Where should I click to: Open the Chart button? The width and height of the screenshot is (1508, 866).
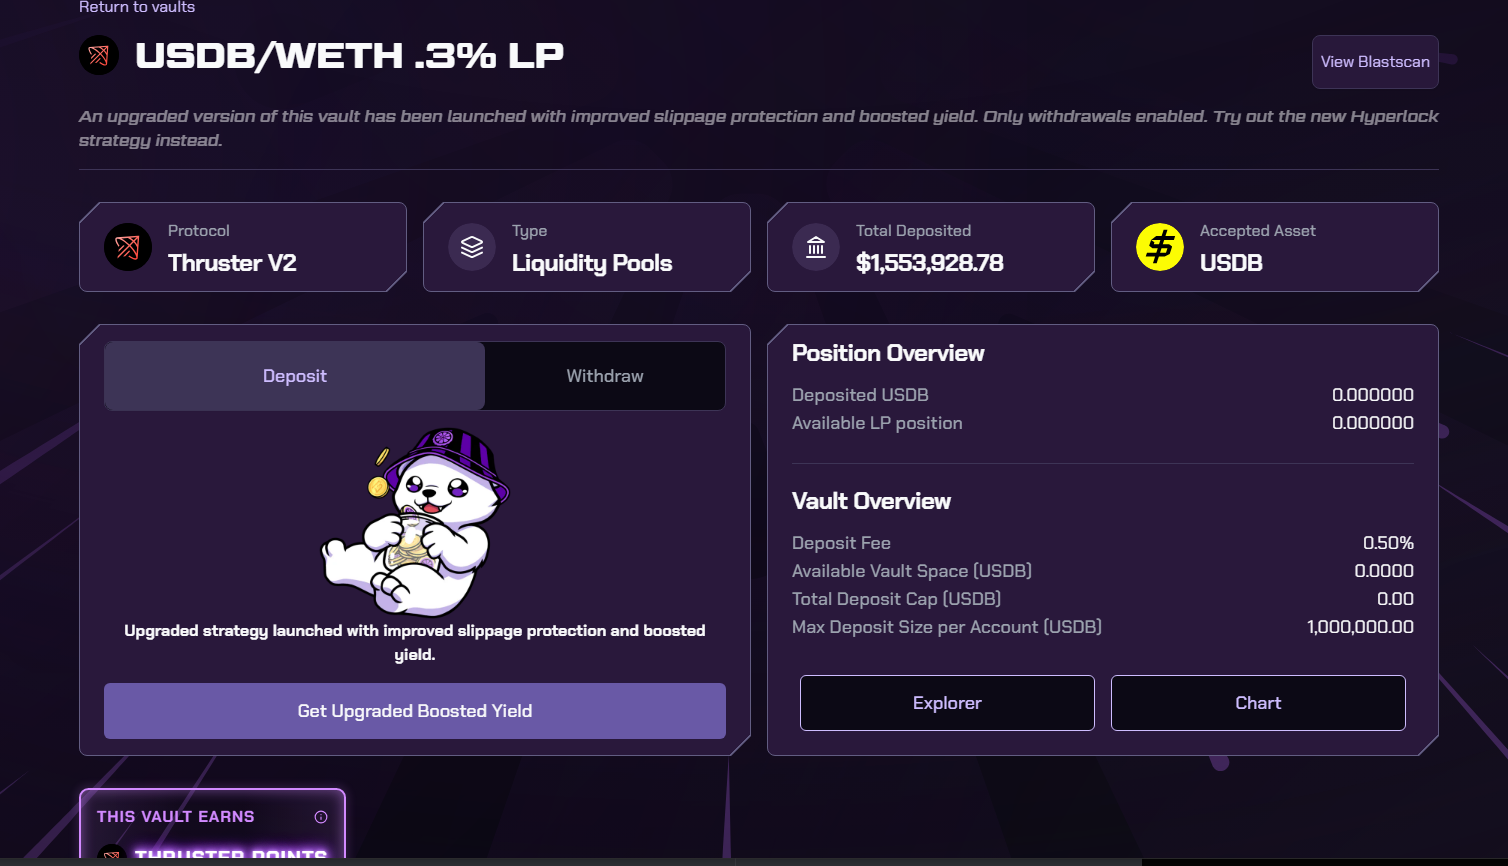click(x=1258, y=703)
